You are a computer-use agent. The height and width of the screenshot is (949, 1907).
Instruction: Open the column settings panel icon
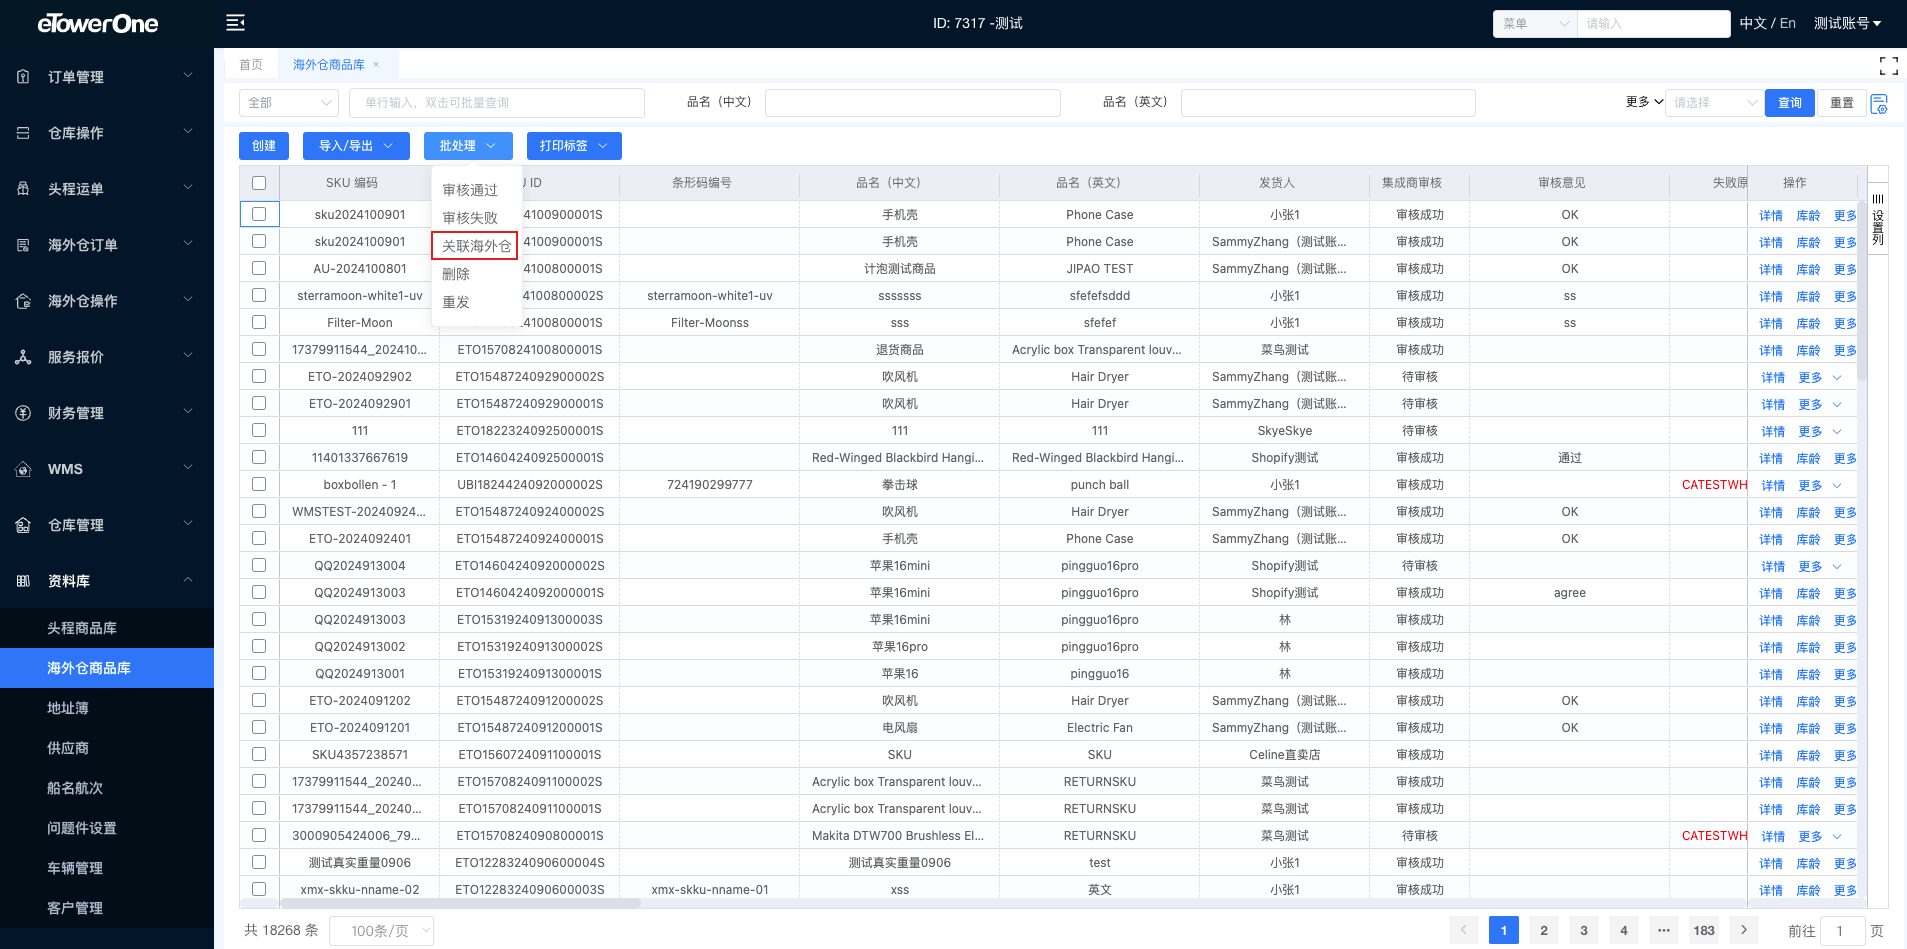click(1878, 220)
